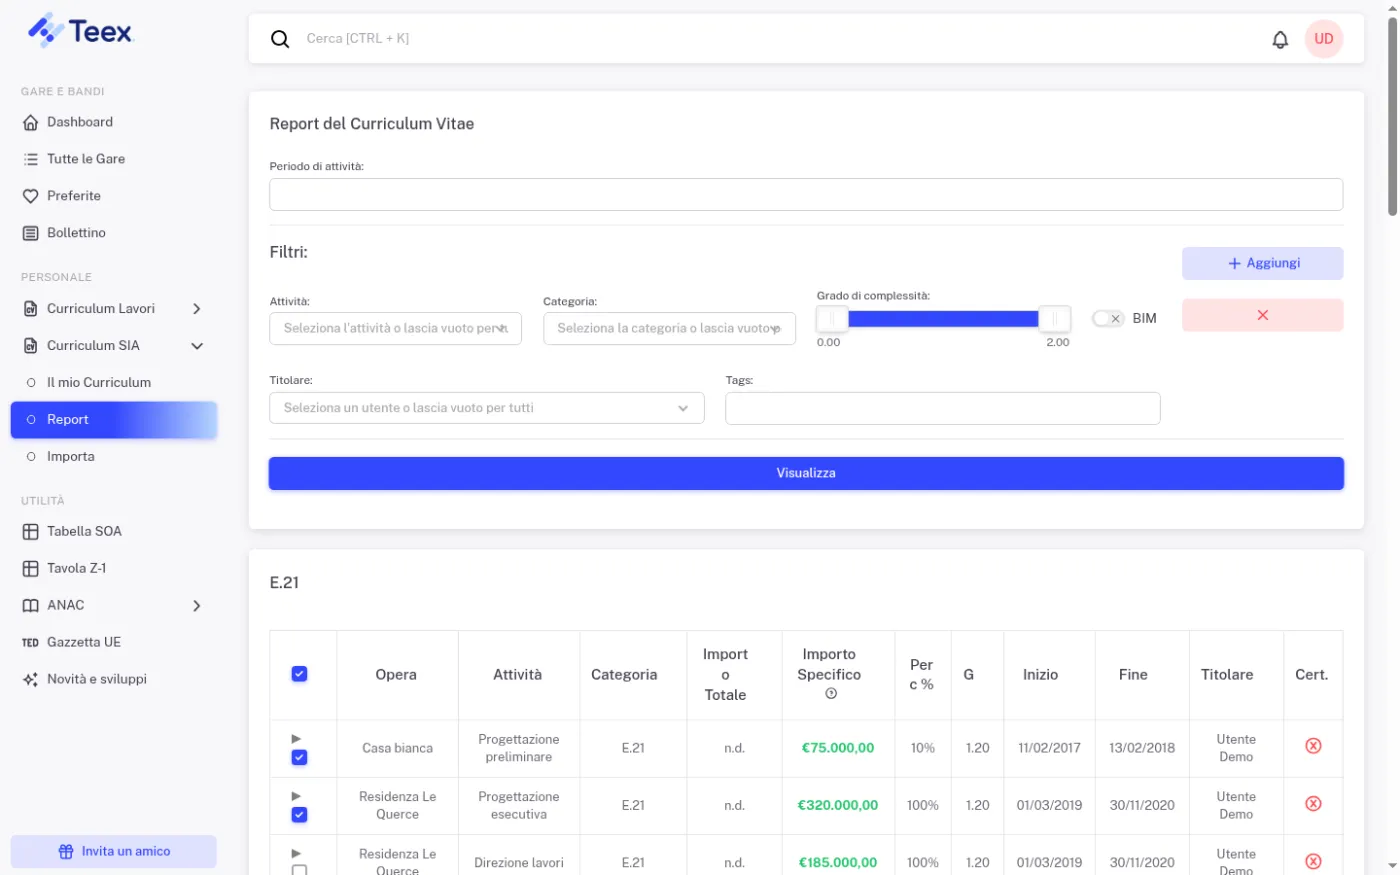Viewport: 1400px width, 875px height.
Task: Click the Dashboard home icon
Action: click(x=31, y=122)
